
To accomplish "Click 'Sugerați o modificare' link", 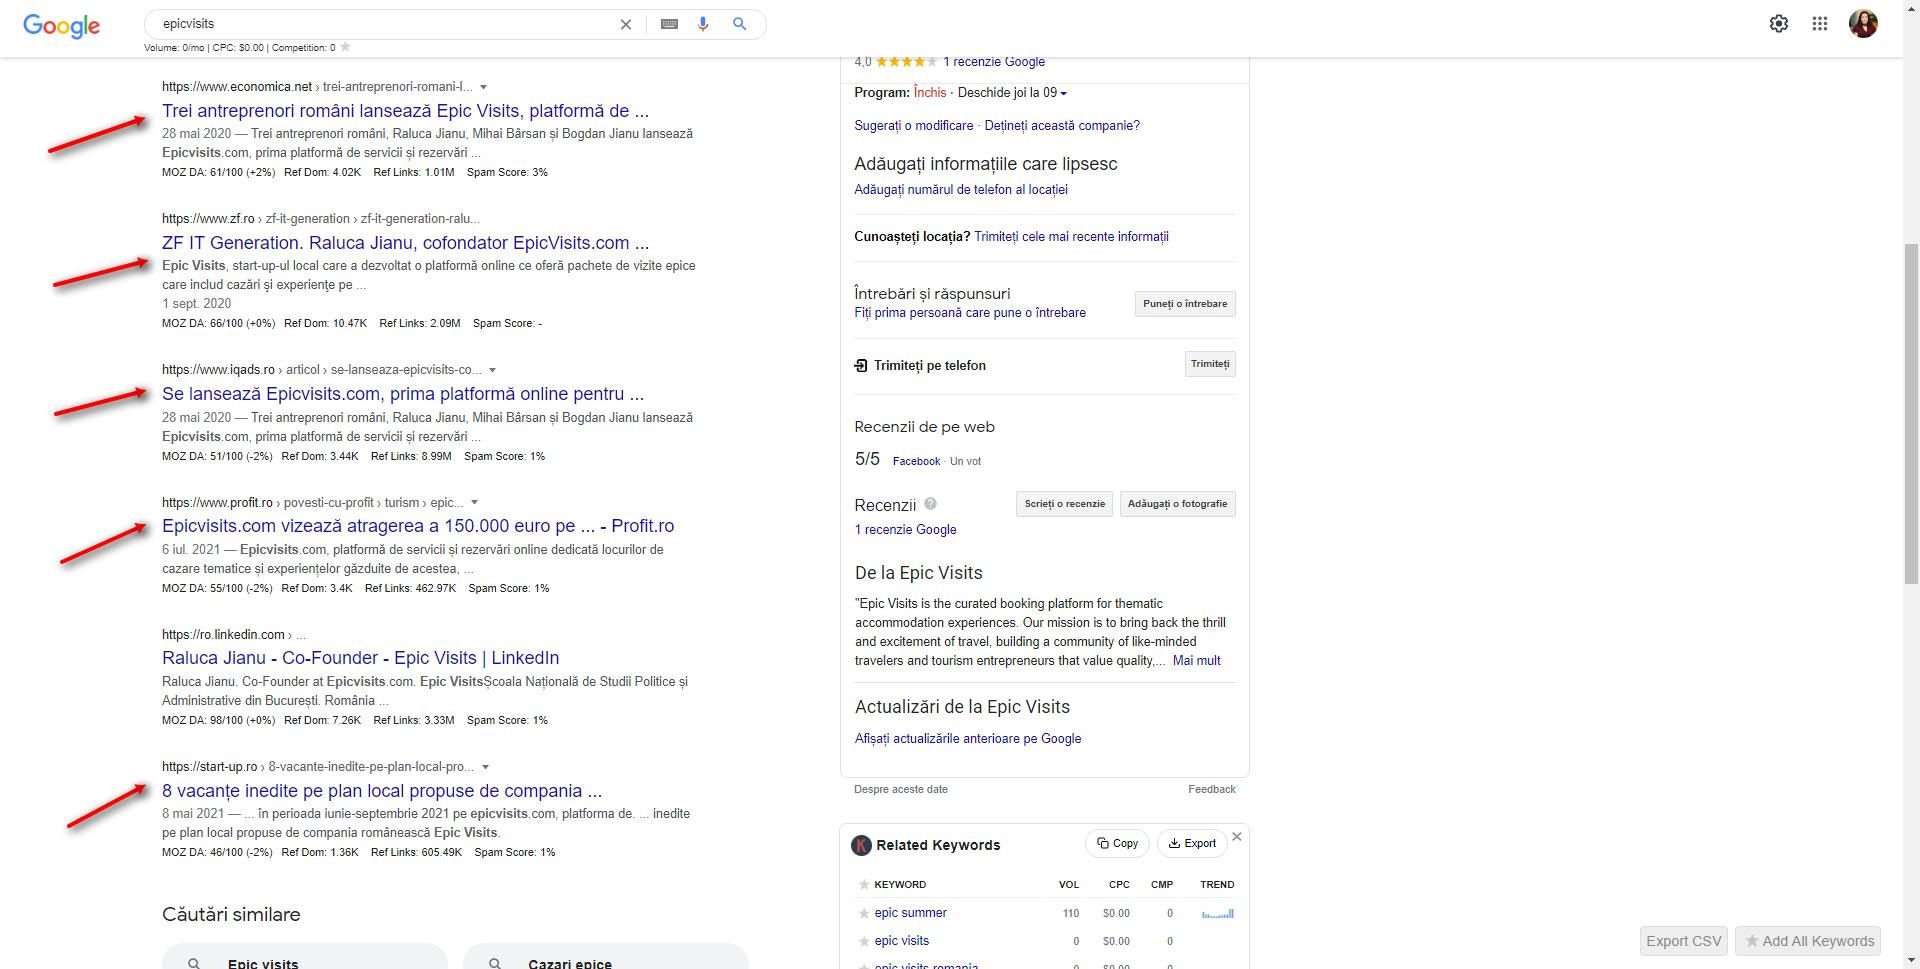I will pos(913,126).
